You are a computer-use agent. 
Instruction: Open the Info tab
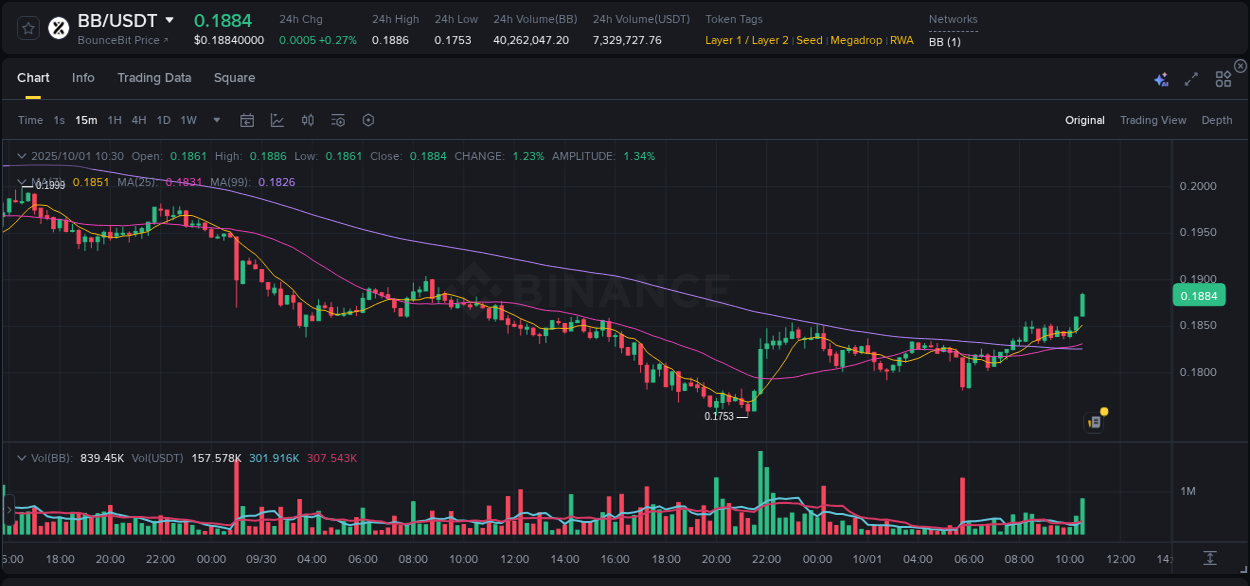[x=83, y=77]
